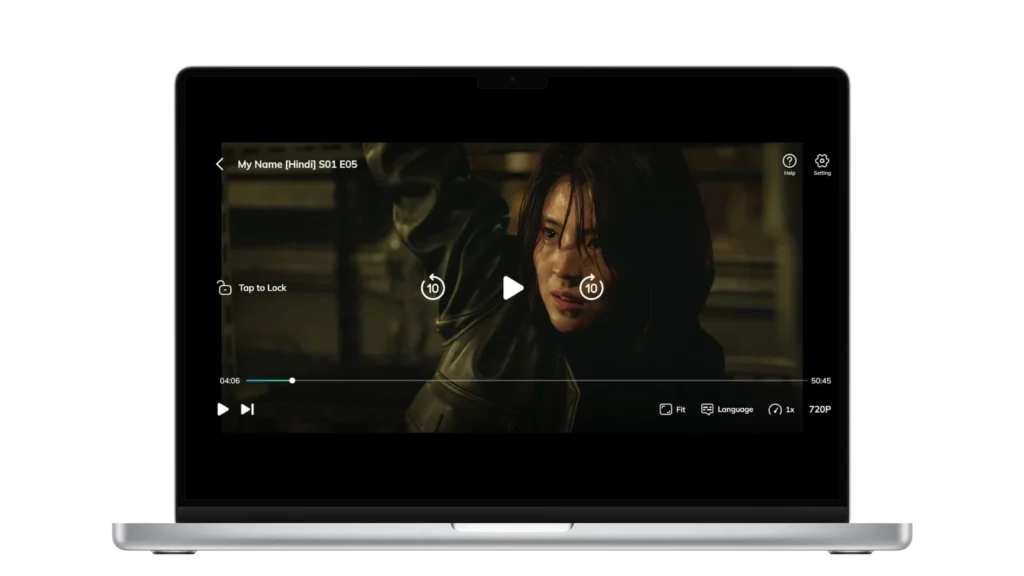Viewport: 1024px width, 576px height.
Task: Open the Language options
Action: point(727,409)
